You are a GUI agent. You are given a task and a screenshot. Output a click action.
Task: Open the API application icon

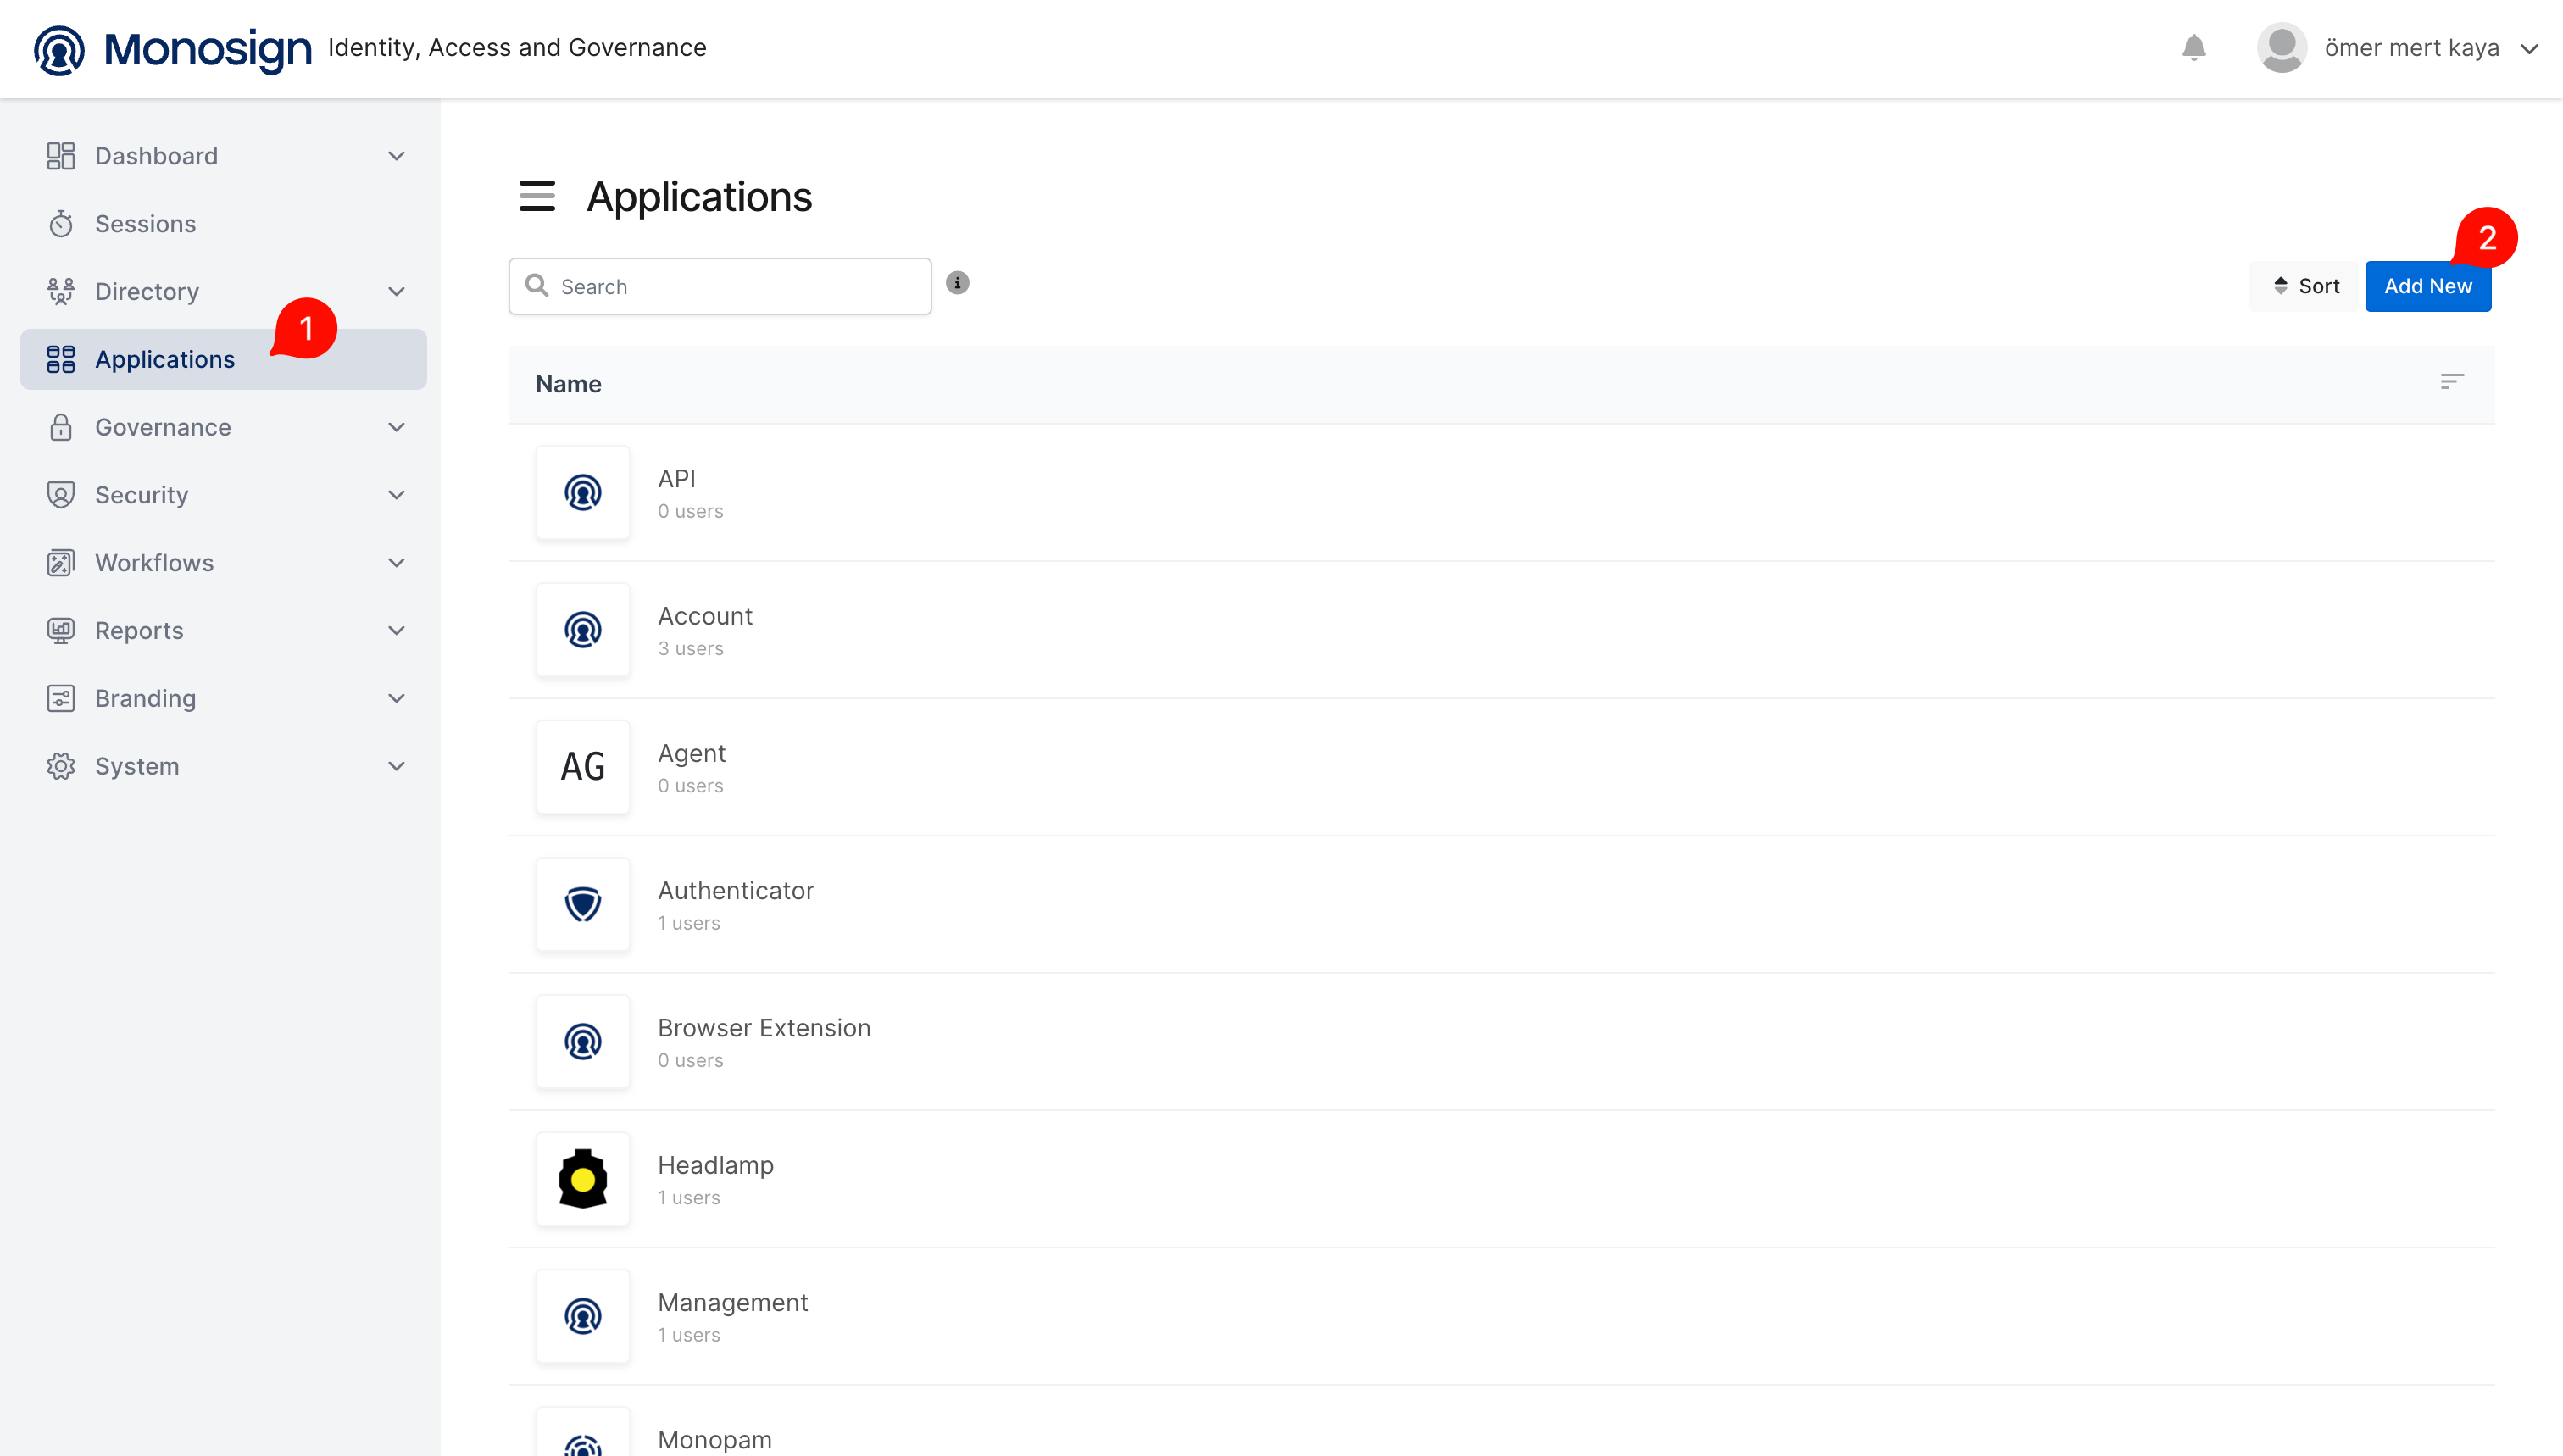pos(583,493)
